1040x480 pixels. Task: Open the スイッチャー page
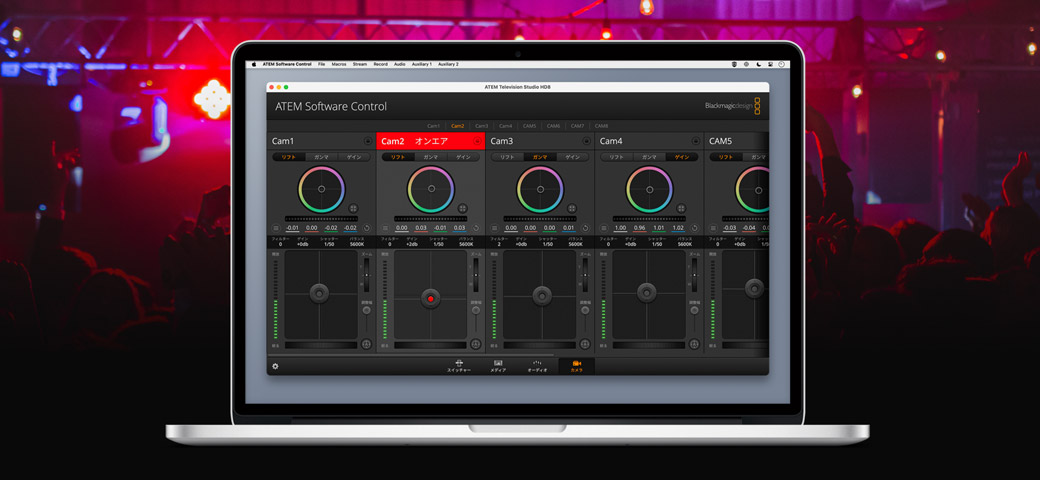(x=458, y=366)
